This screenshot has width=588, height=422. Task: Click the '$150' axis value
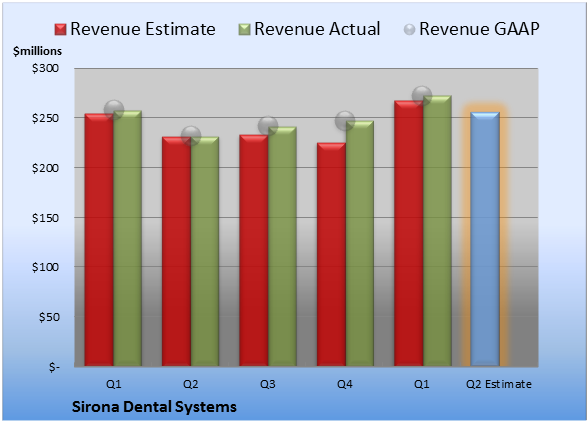click(x=45, y=218)
